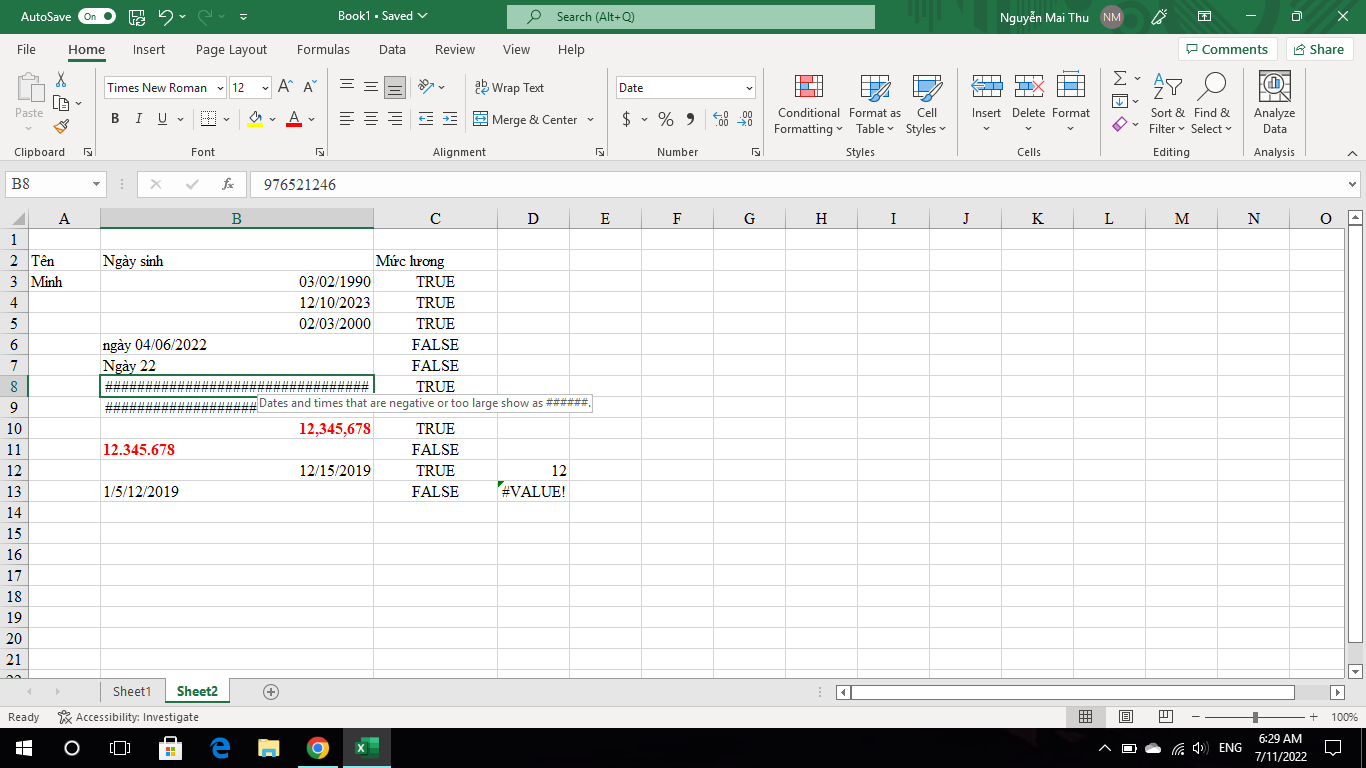Image resolution: width=1366 pixels, height=768 pixels.
Task: Add a new sheet with plus button
Action: point(270,691)
